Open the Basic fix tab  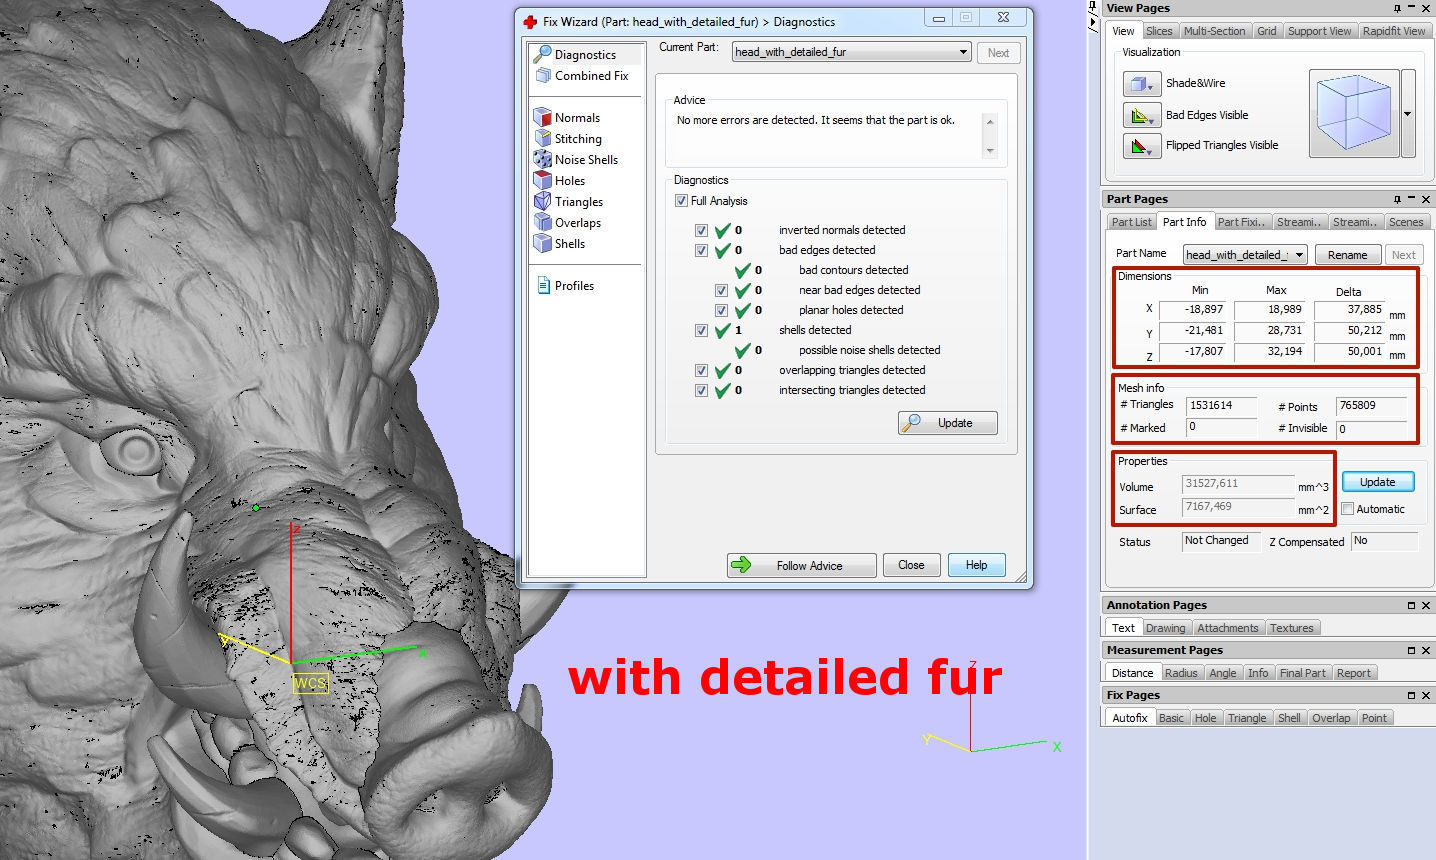[x=1171, y=718]
